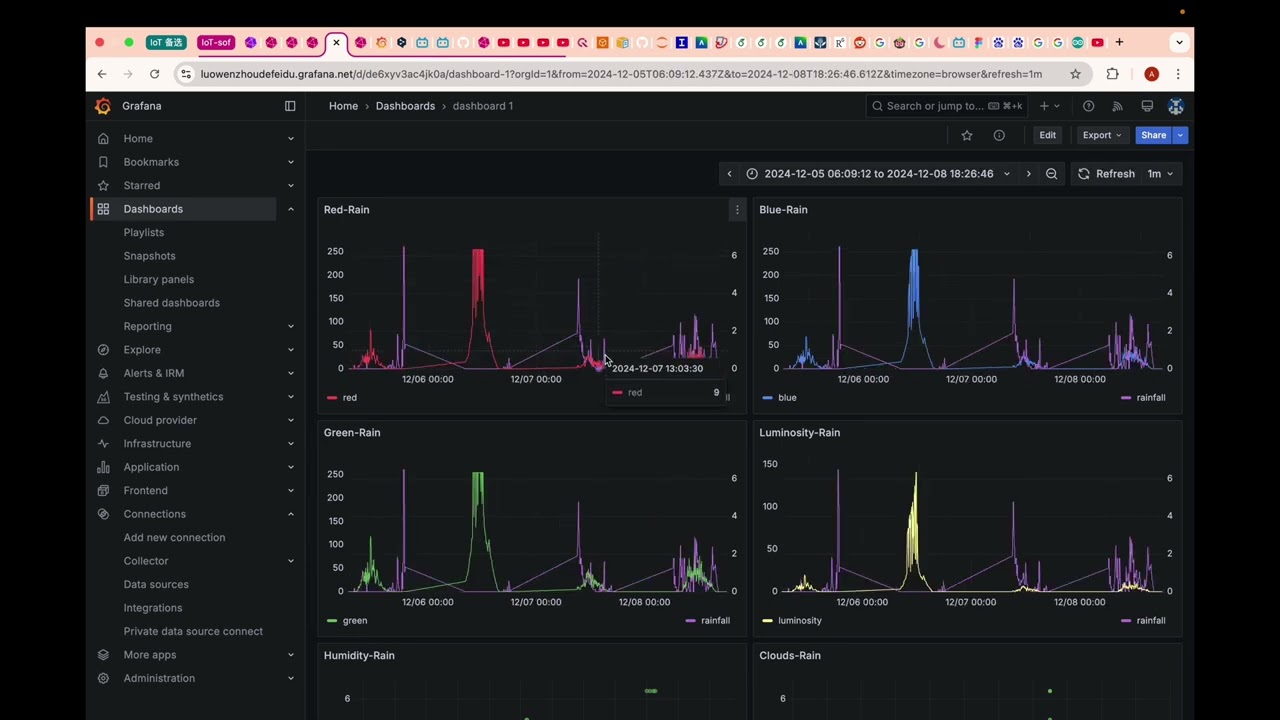The image size is (1280, 720).
Task: Click the Edit dashboard button
Action: tap(1047, 135)
